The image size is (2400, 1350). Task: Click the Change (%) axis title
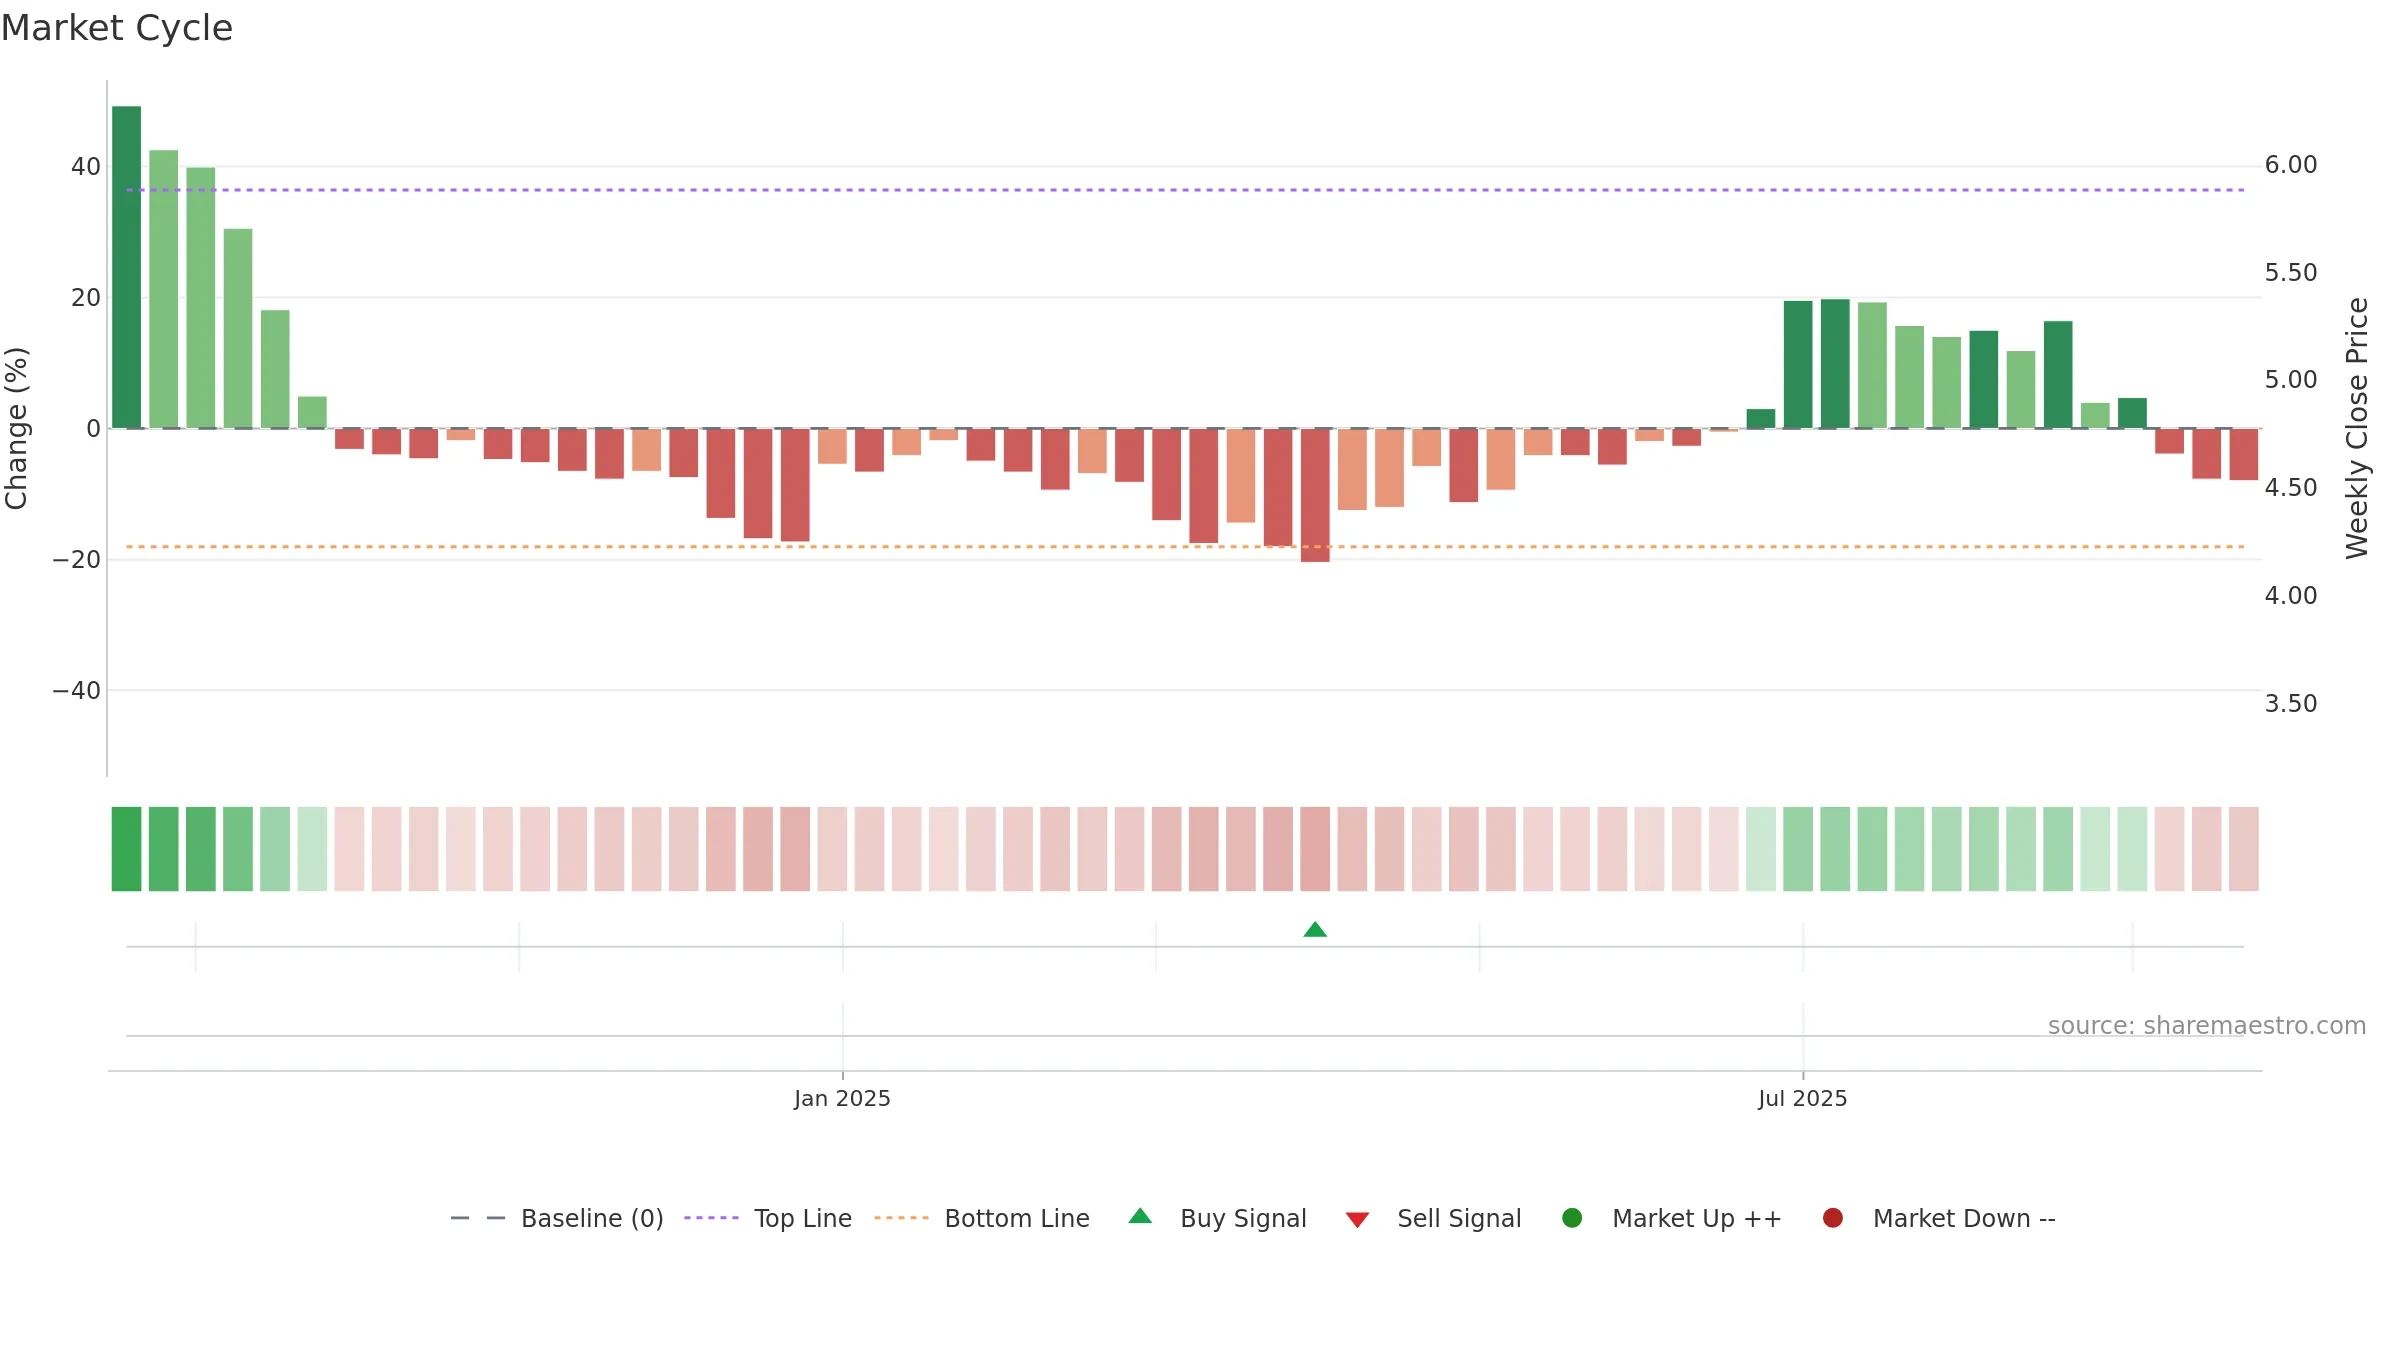(16, 428)
